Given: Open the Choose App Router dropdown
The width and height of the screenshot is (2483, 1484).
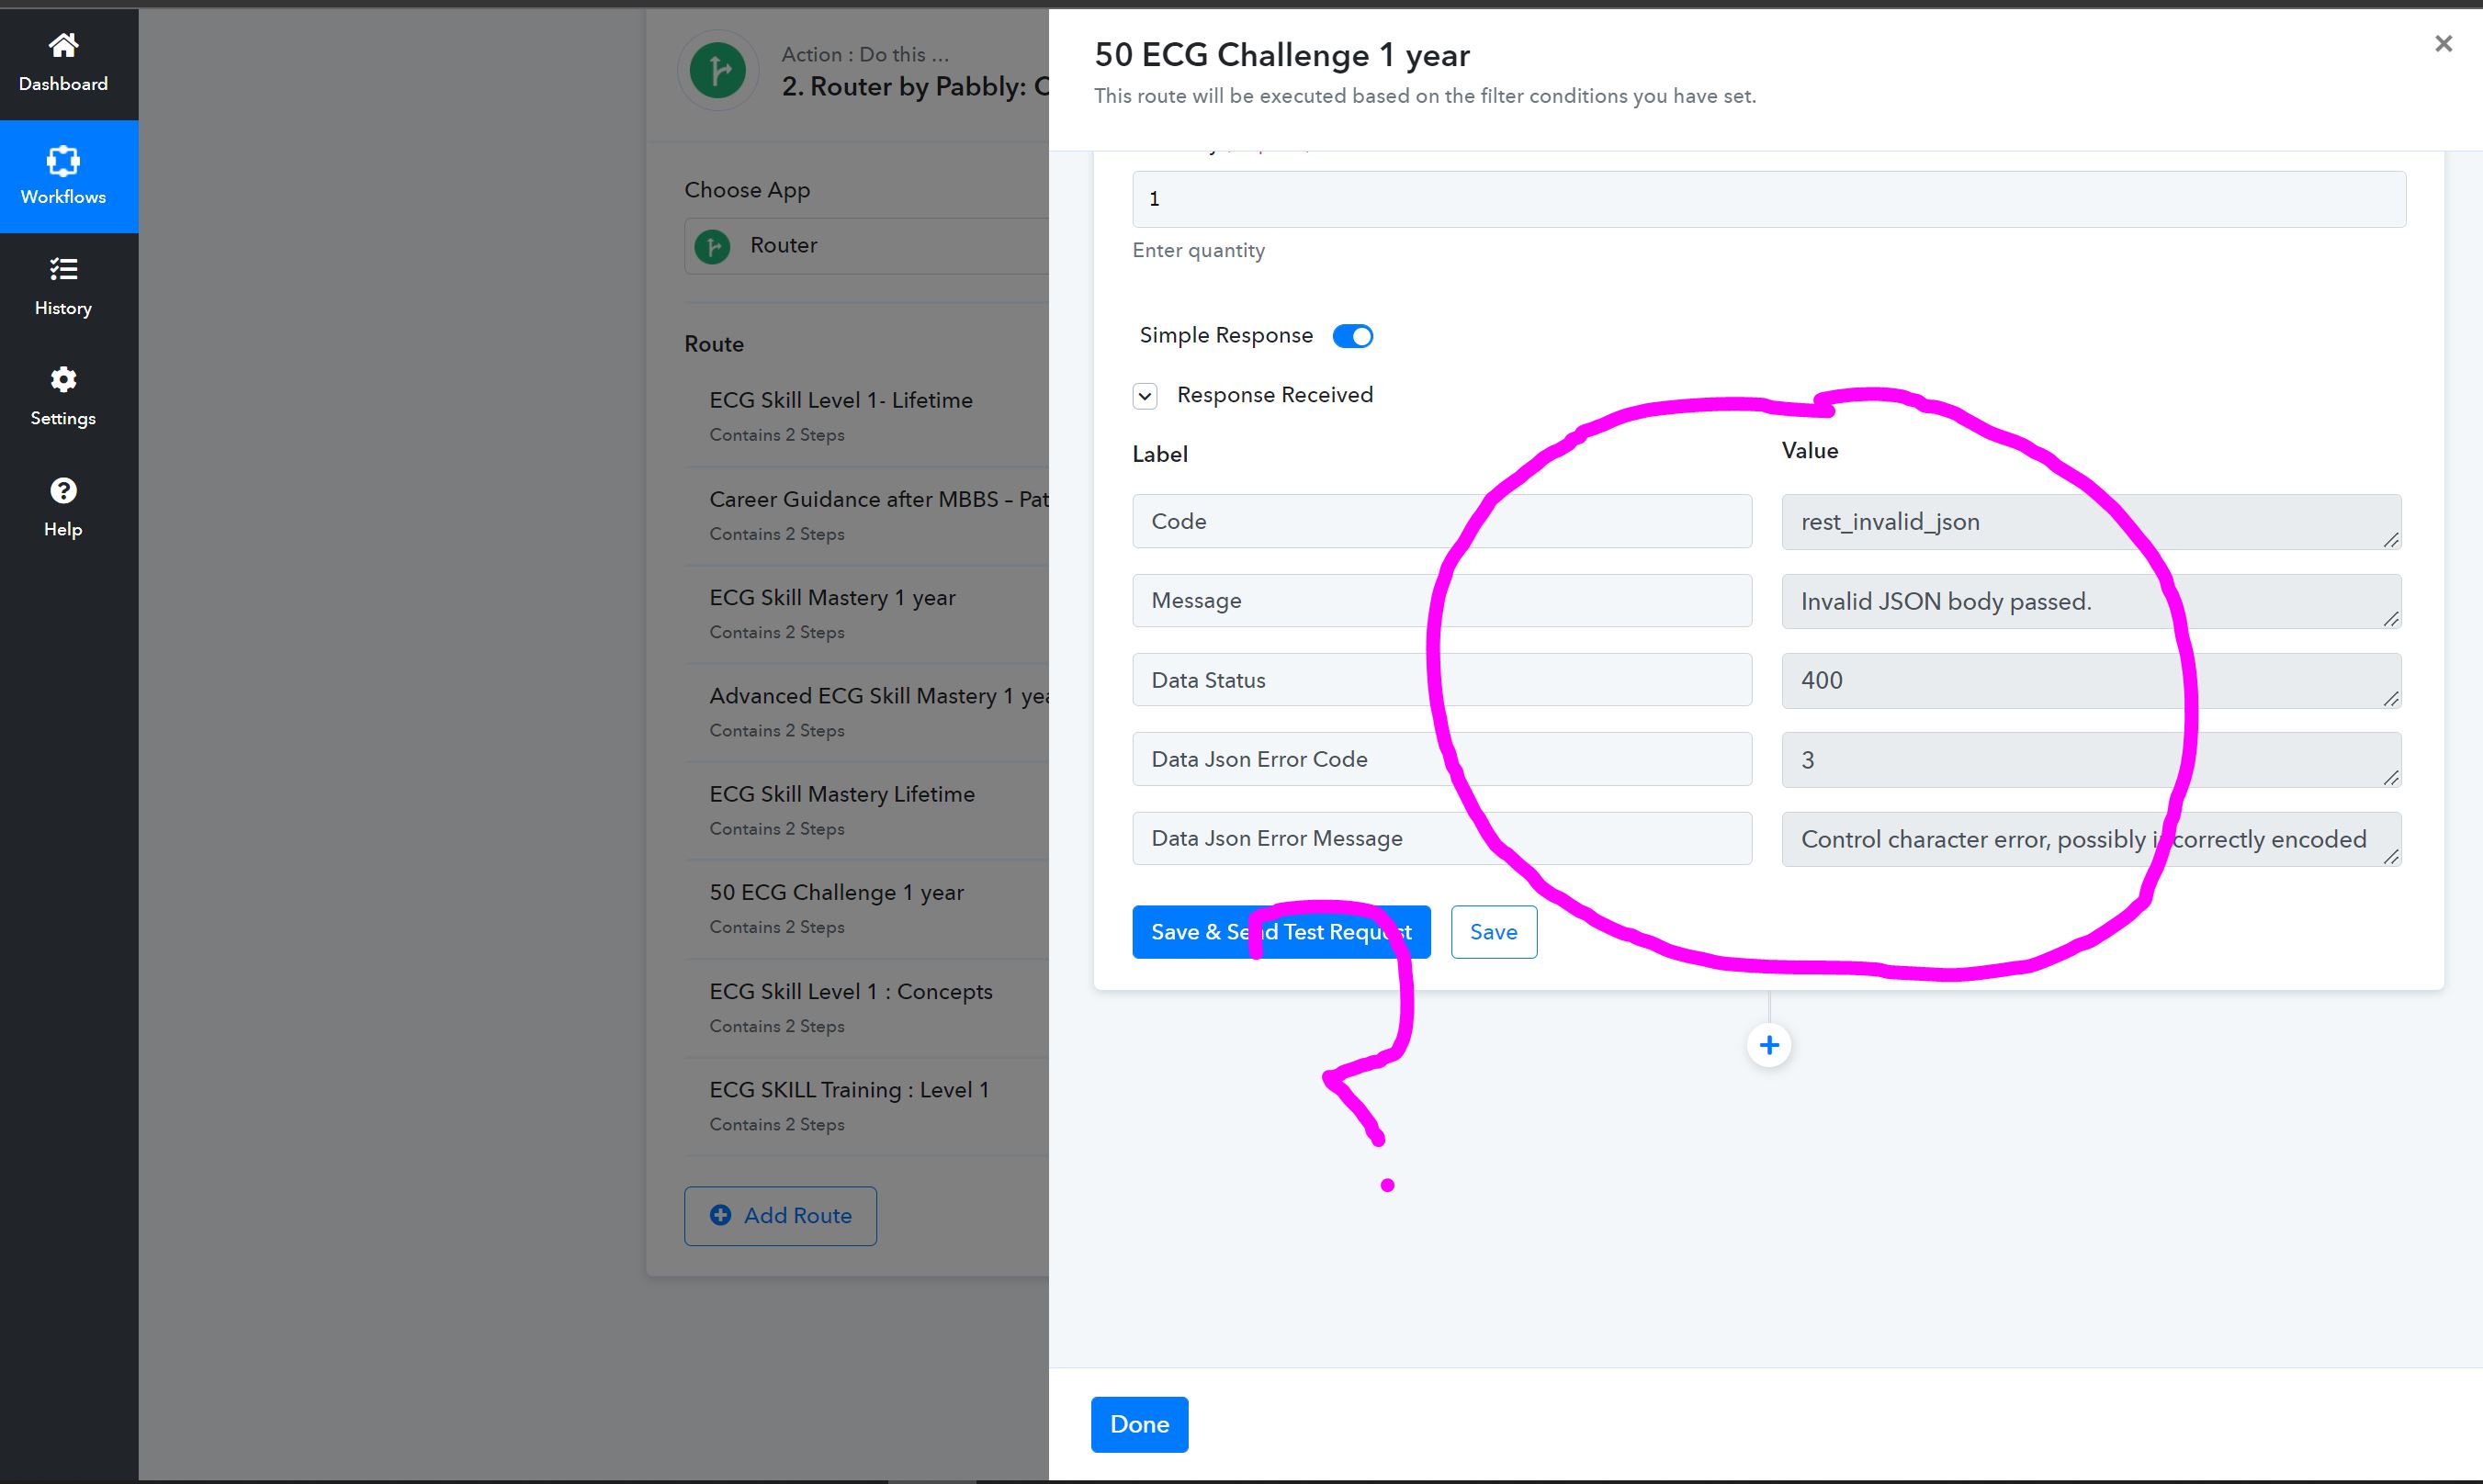Looking at the screenshot, I should point(866,245).
